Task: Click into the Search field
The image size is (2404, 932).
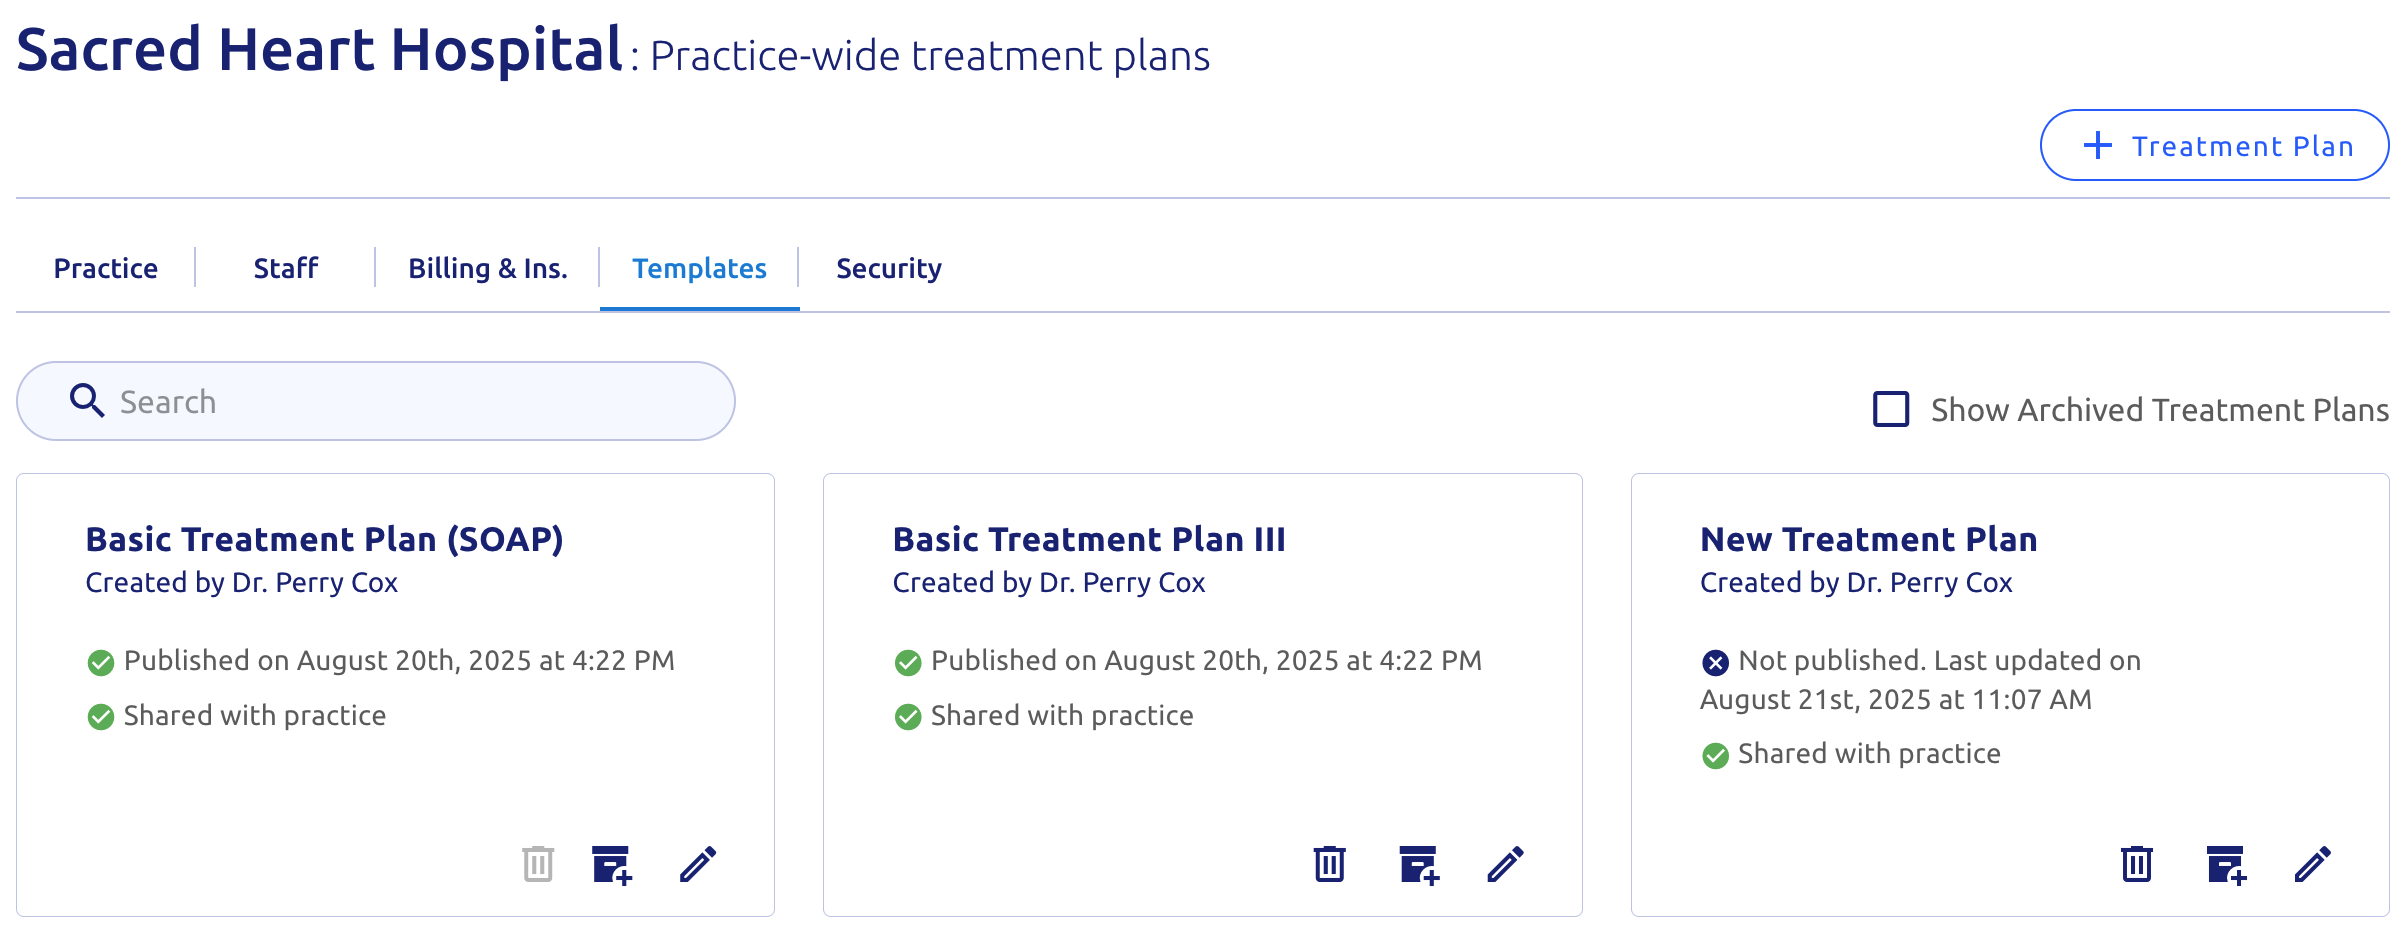Action: click(376, 401)
